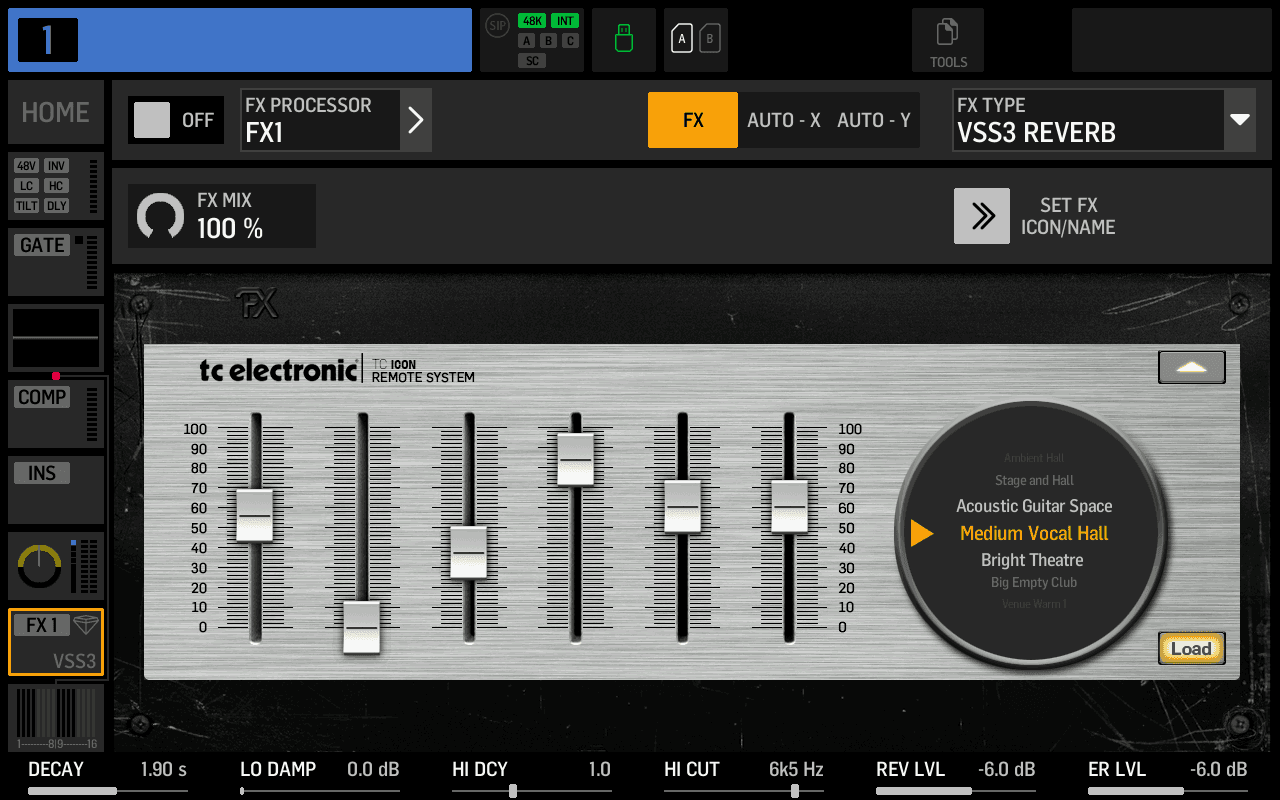Select SD card slot B icon
The height and width of the screenshot is (800, 1280).
click(710, 39)
